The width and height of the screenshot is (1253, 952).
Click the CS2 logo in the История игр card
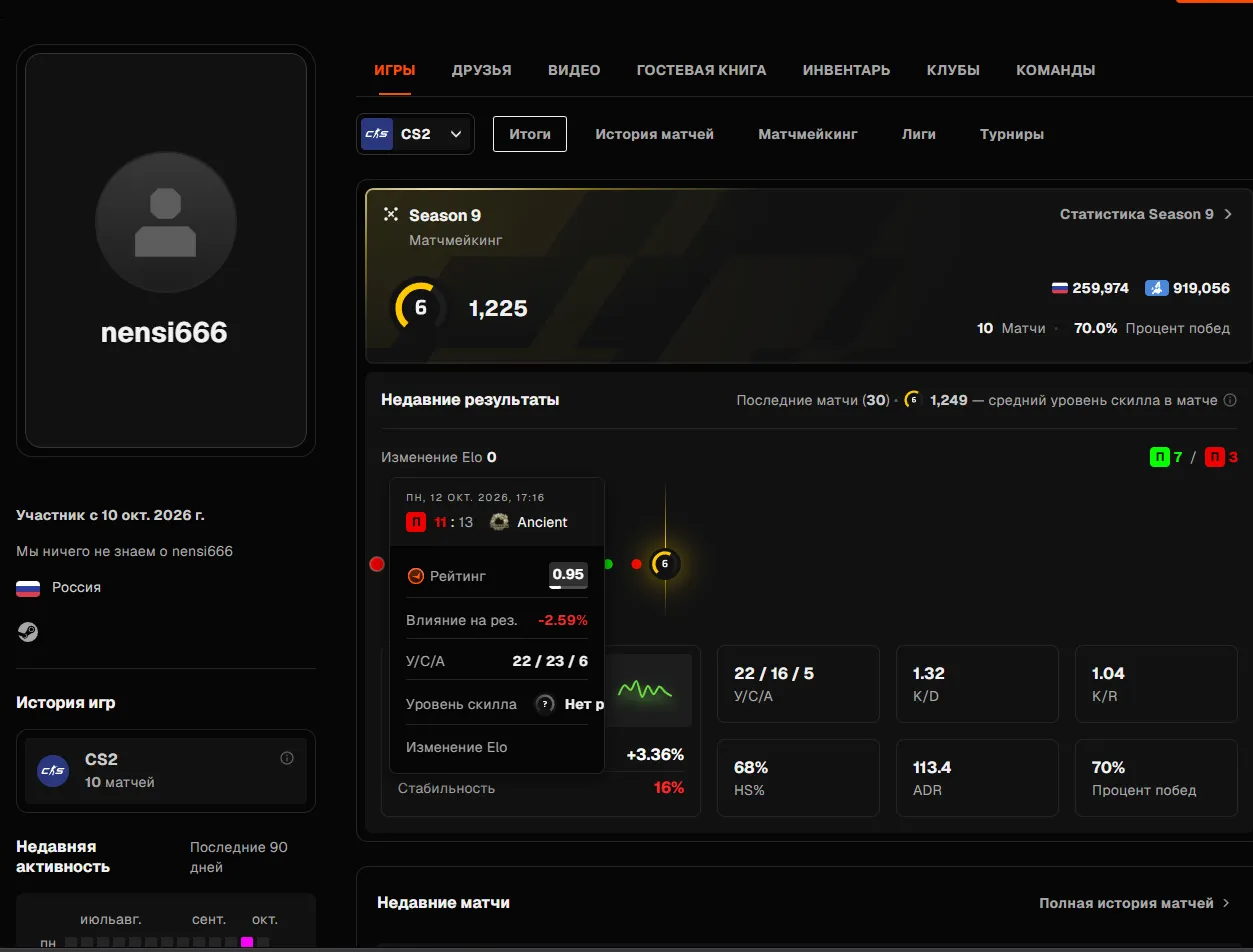[x=53, y=770]
